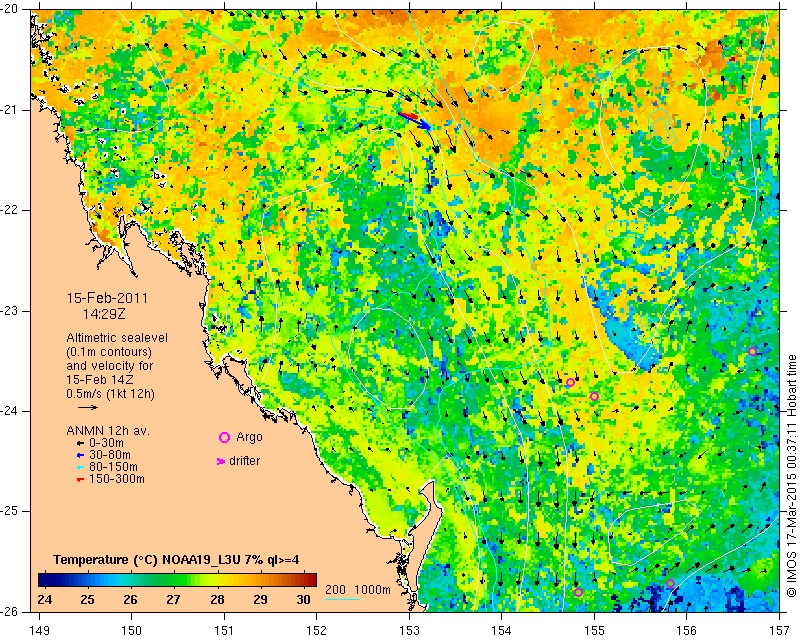Image resolution: width=800 pixels, height=640 pixels.
Task: Click the '200 1000m' isobath label
Action: 358,590
